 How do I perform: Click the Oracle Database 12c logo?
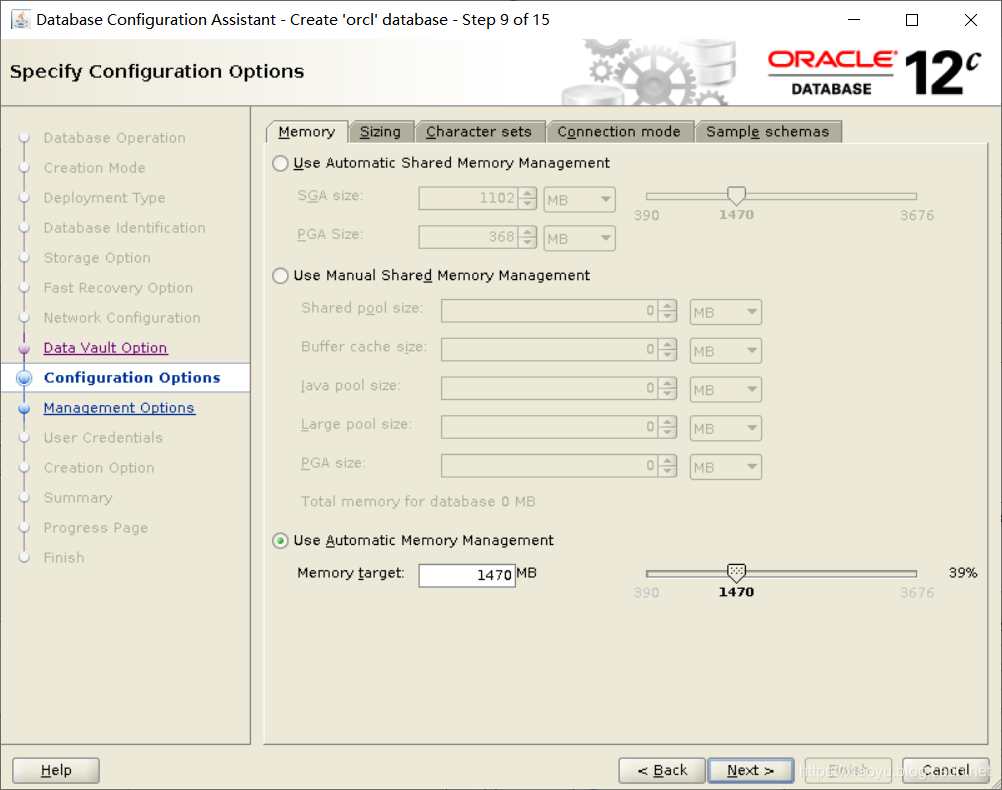(x=873, y=72)
